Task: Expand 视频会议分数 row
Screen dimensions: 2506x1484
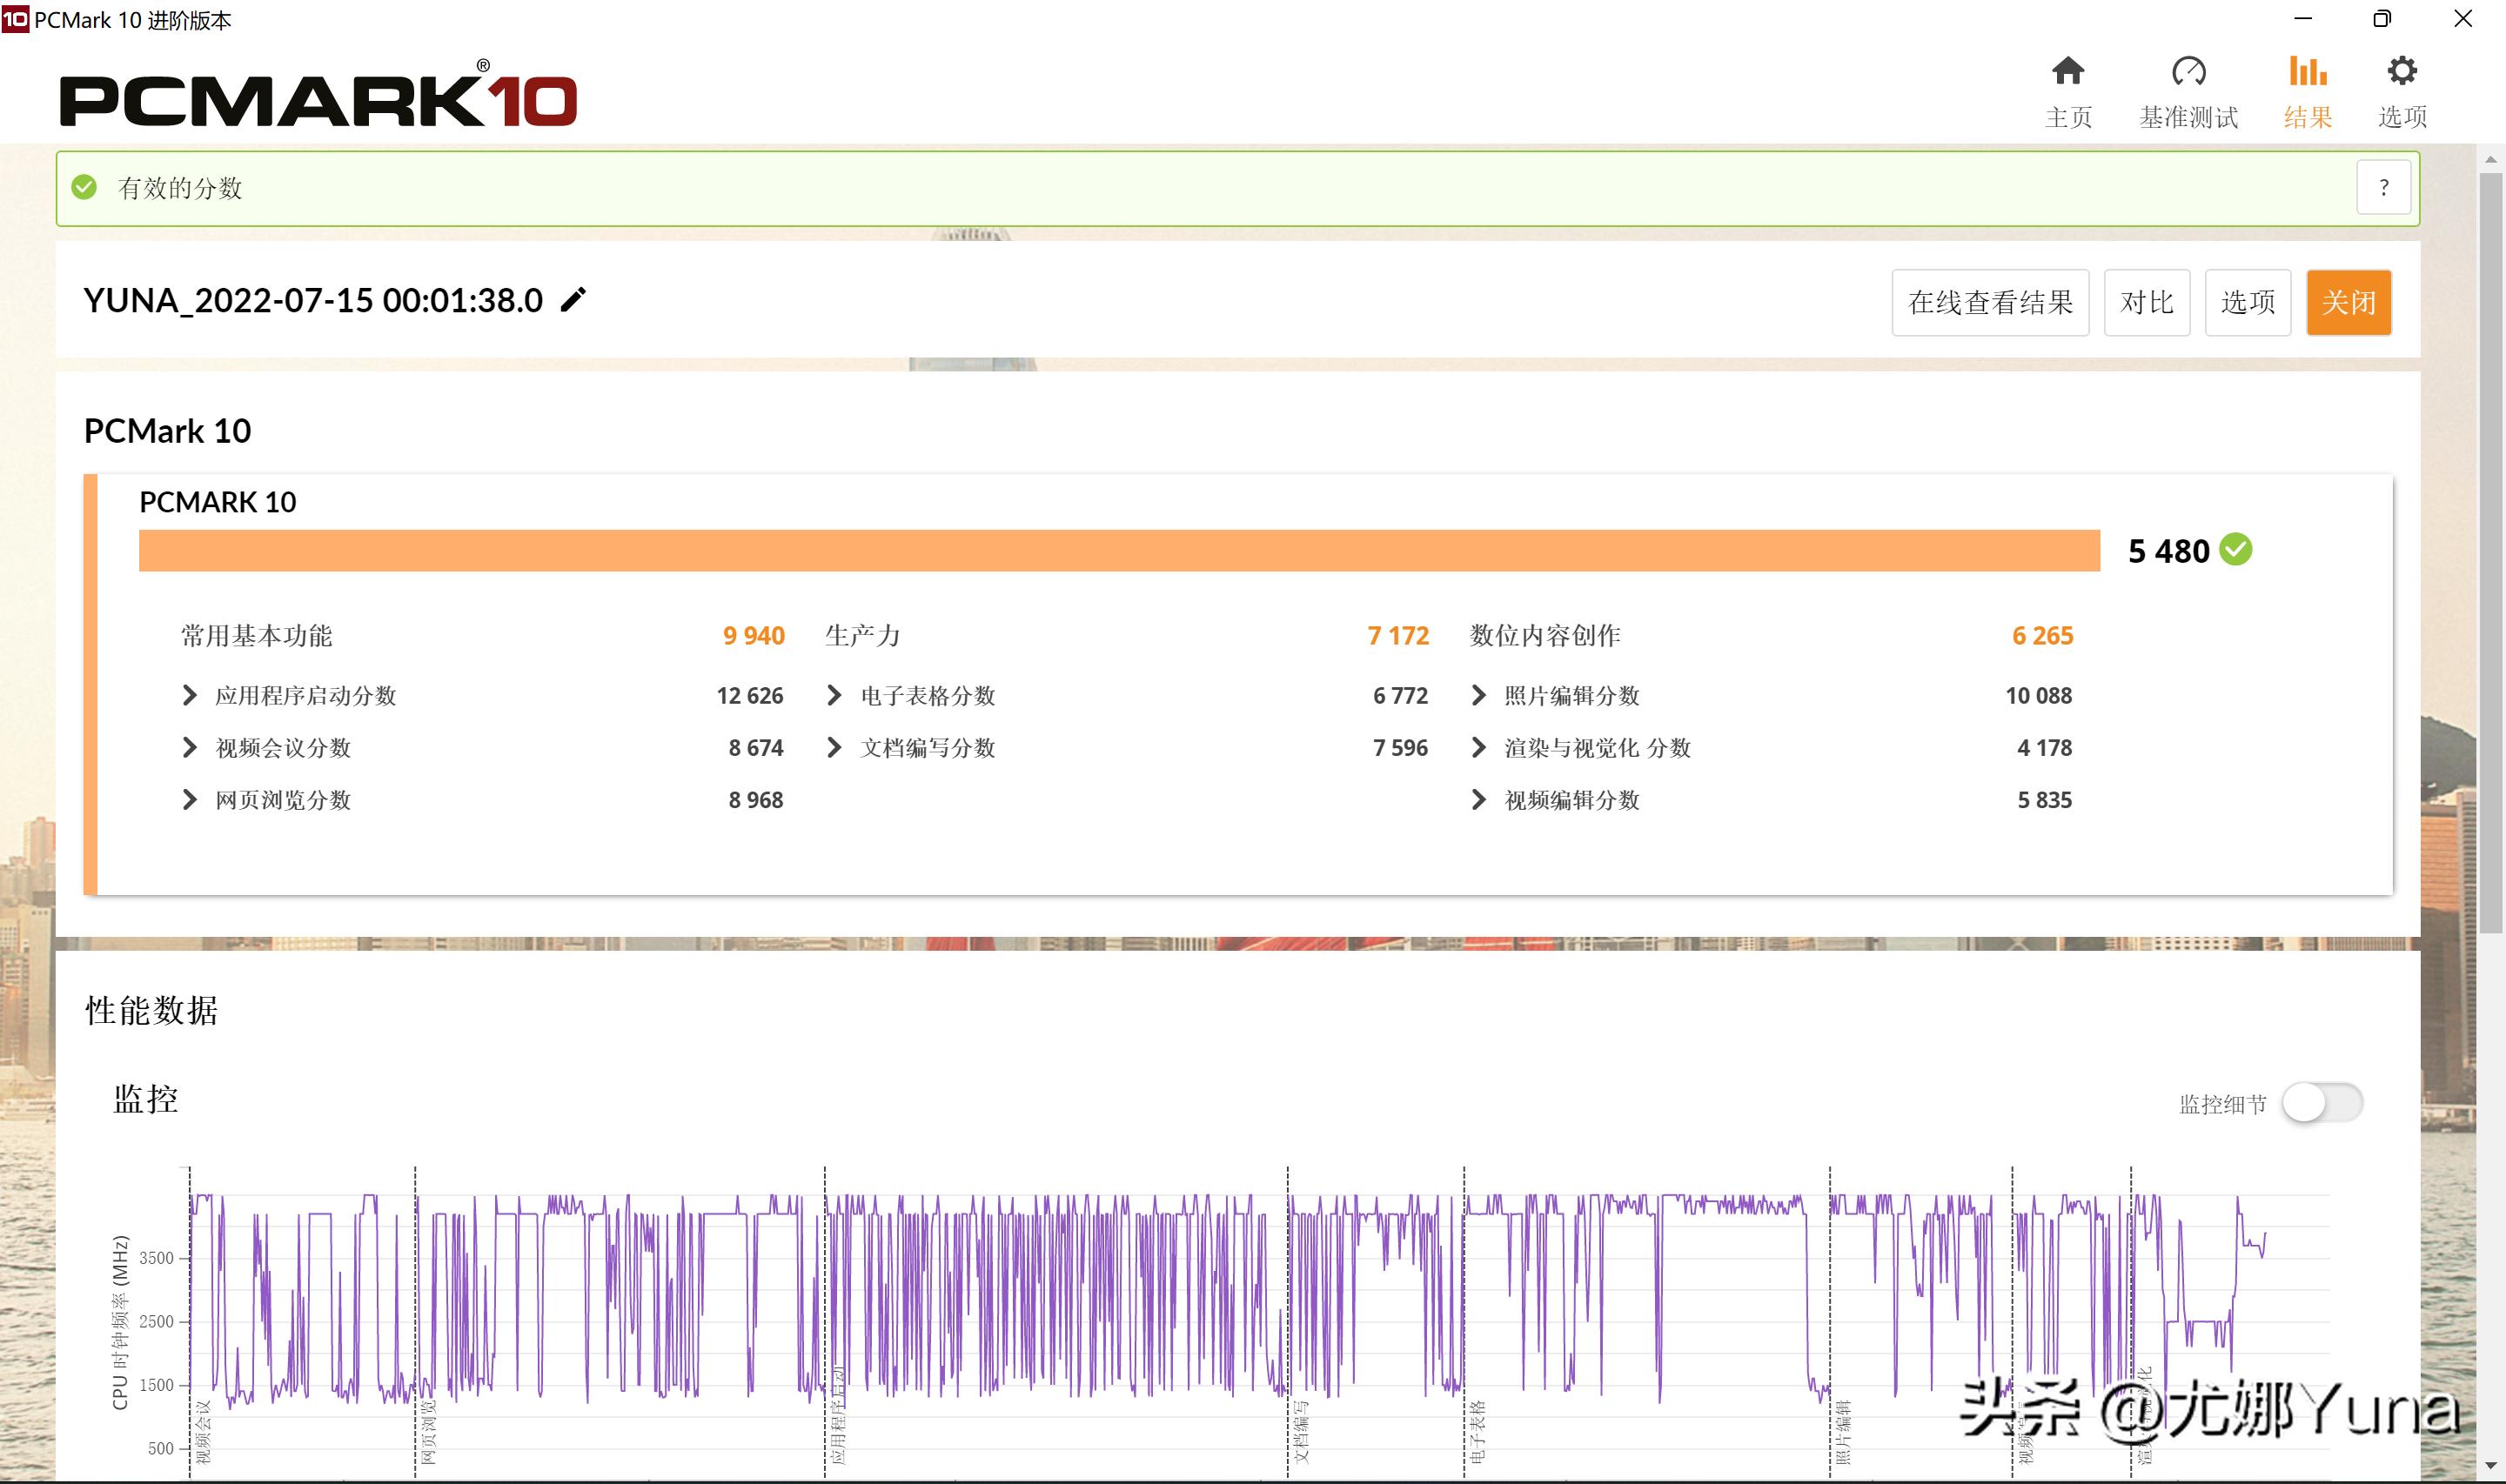Action: (190, 747)
